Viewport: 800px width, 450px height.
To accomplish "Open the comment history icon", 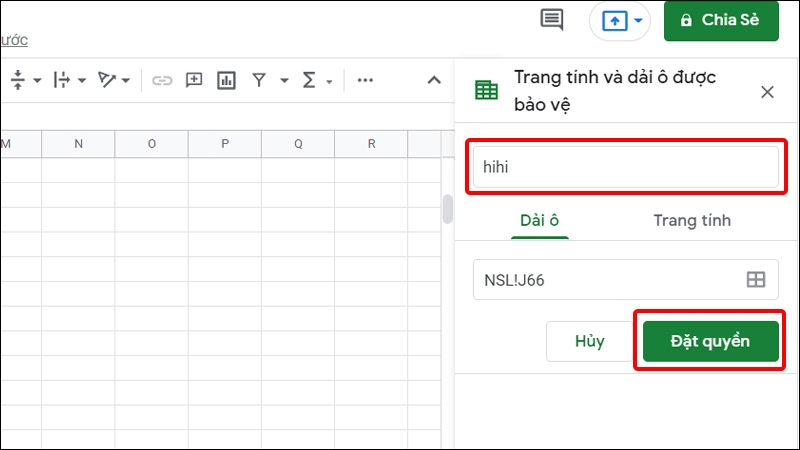I will 552,20.
